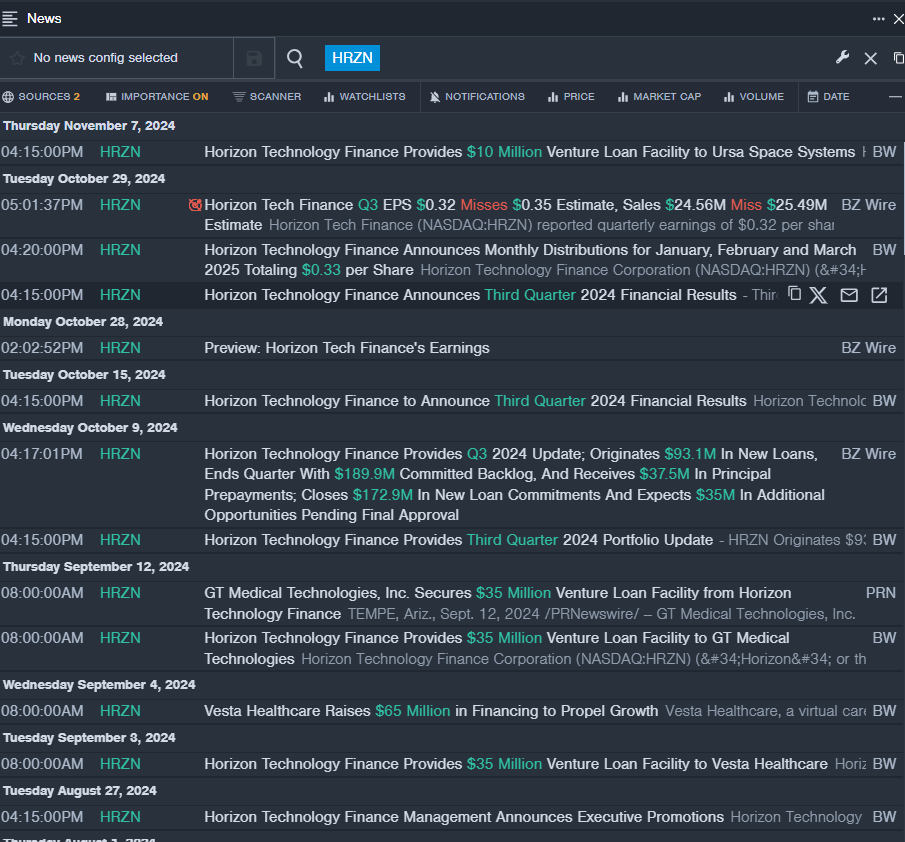Copy the Third Quarter Financial Results headline
This screenshot has width=905, height=842.
coord(795,294)
